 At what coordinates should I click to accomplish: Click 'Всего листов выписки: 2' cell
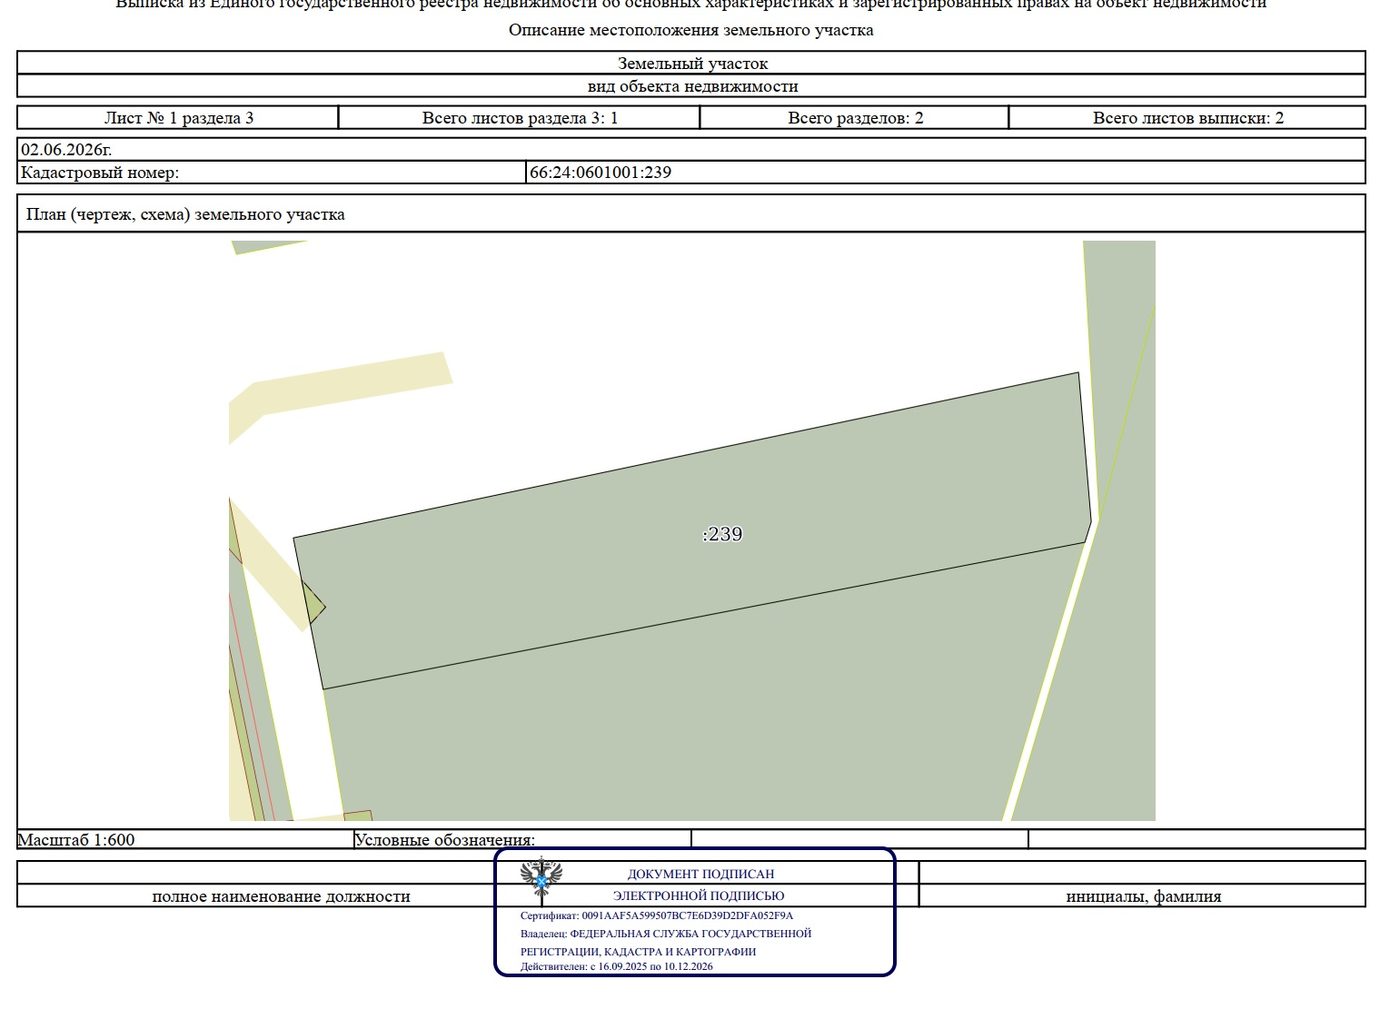pyautogui.click(x=1188, y=118)
